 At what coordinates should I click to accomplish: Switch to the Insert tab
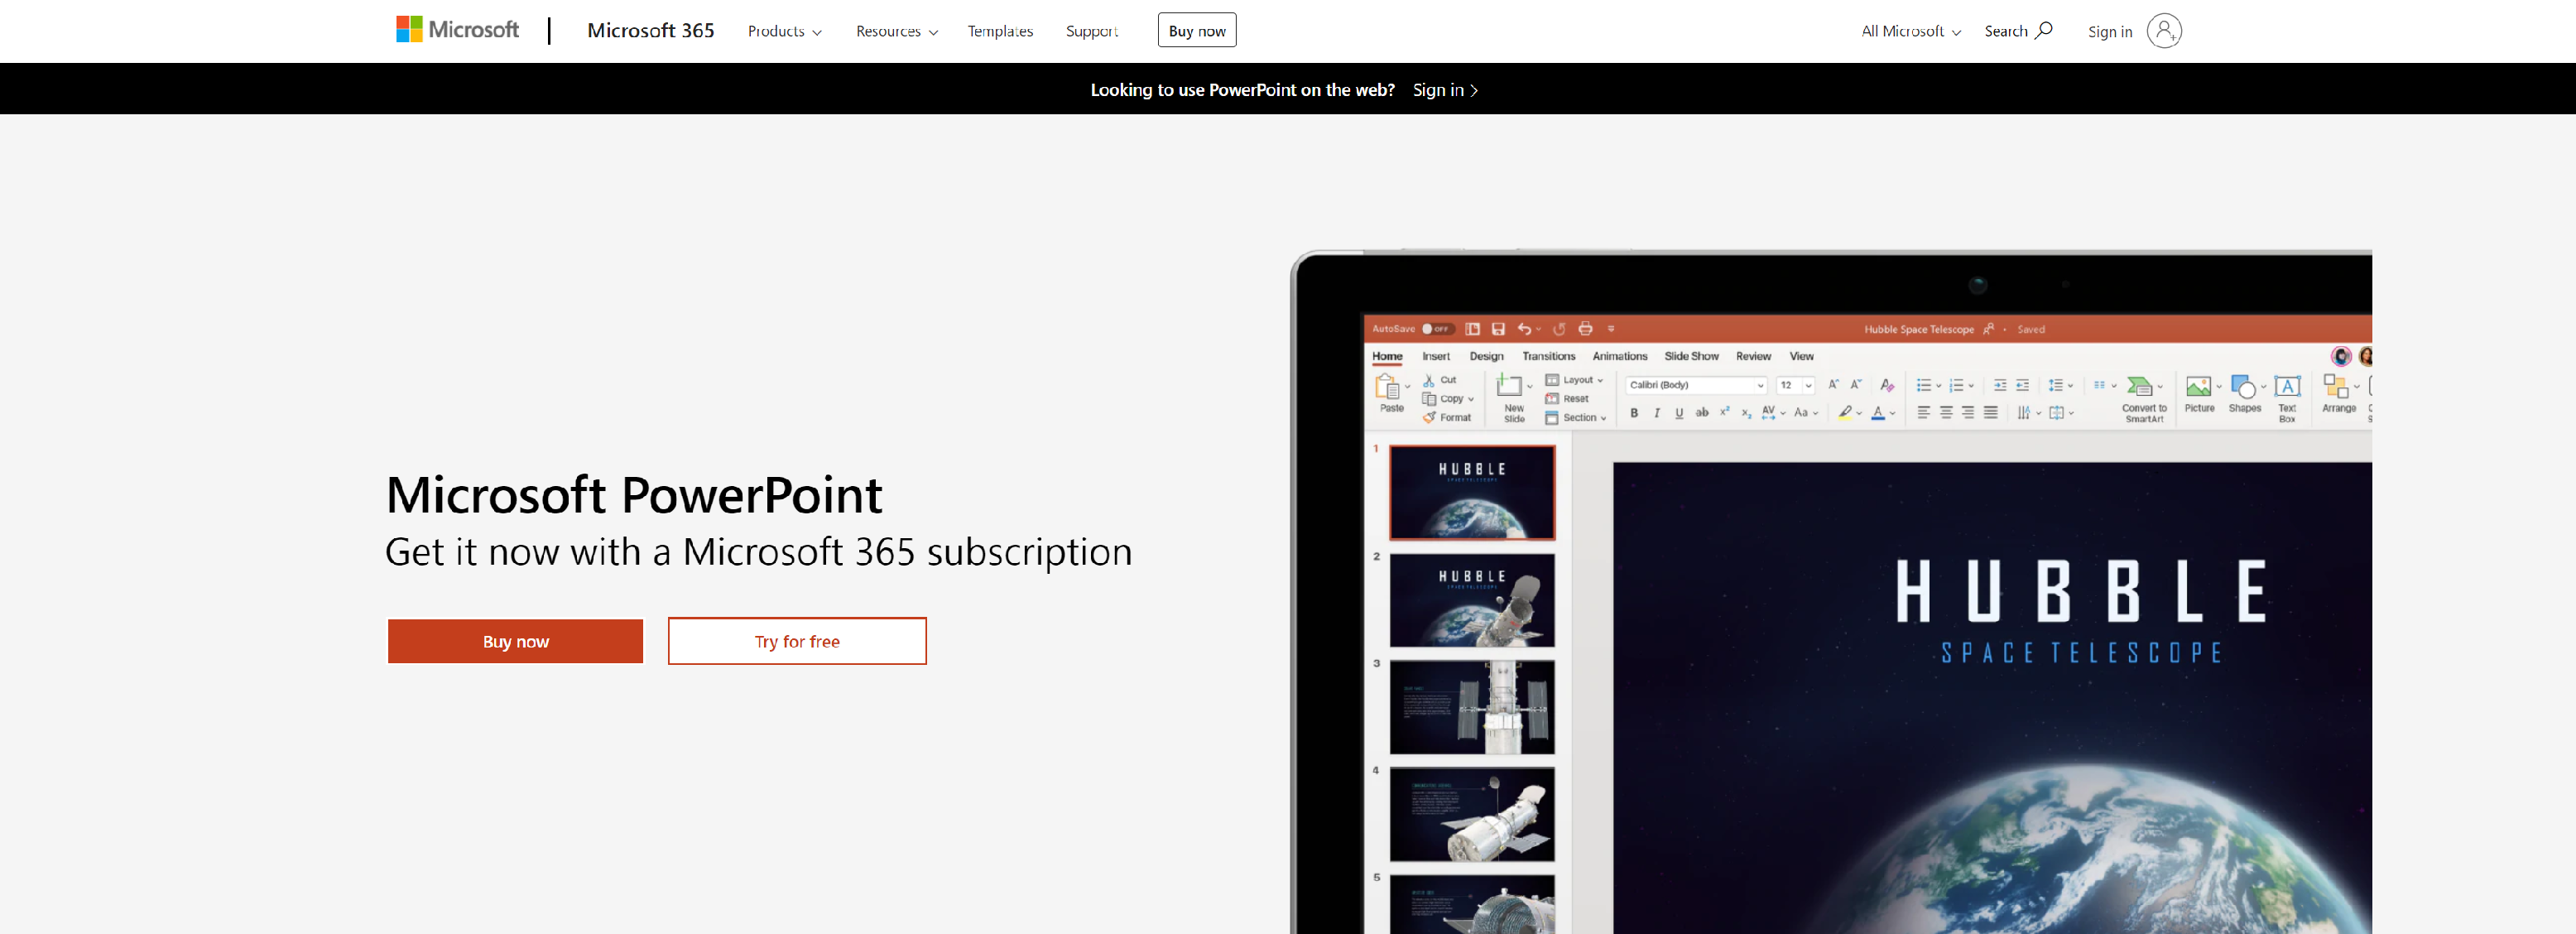(1436, 356)
